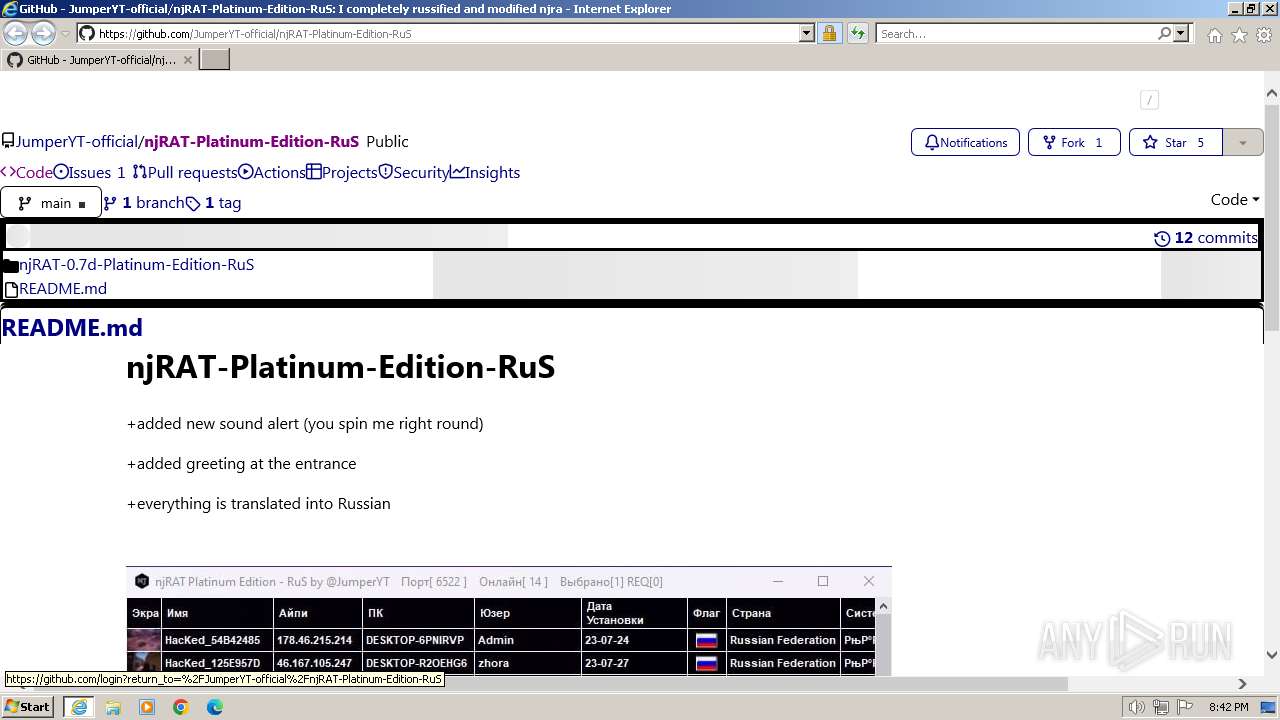The width and height of the screenshot is (1280, 720).
Task: Close the GitHub browser tab
Action: click(187, 60)
